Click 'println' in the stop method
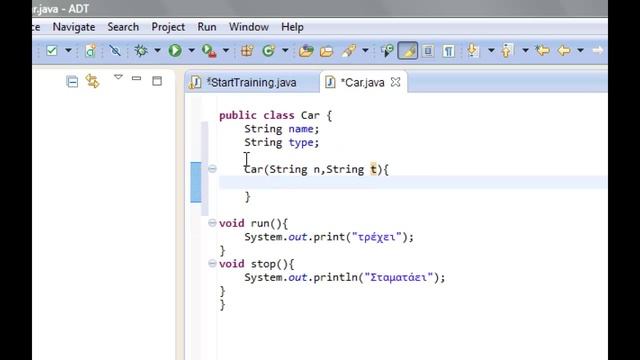The image size is (640, 360). (x=336, y=278)
